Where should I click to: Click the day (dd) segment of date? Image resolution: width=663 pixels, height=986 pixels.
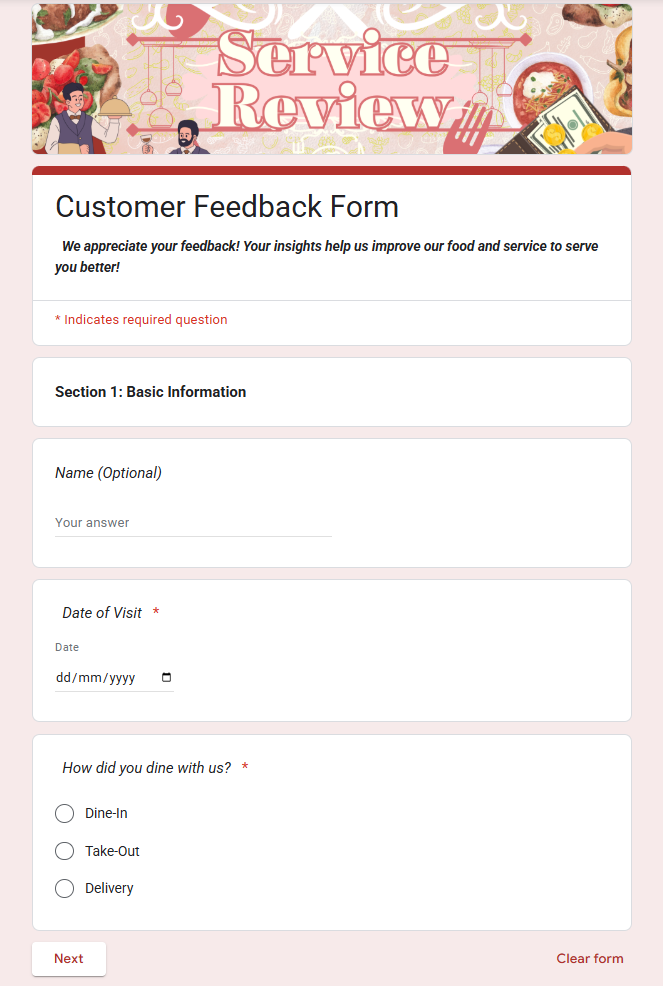coord(64,678)
